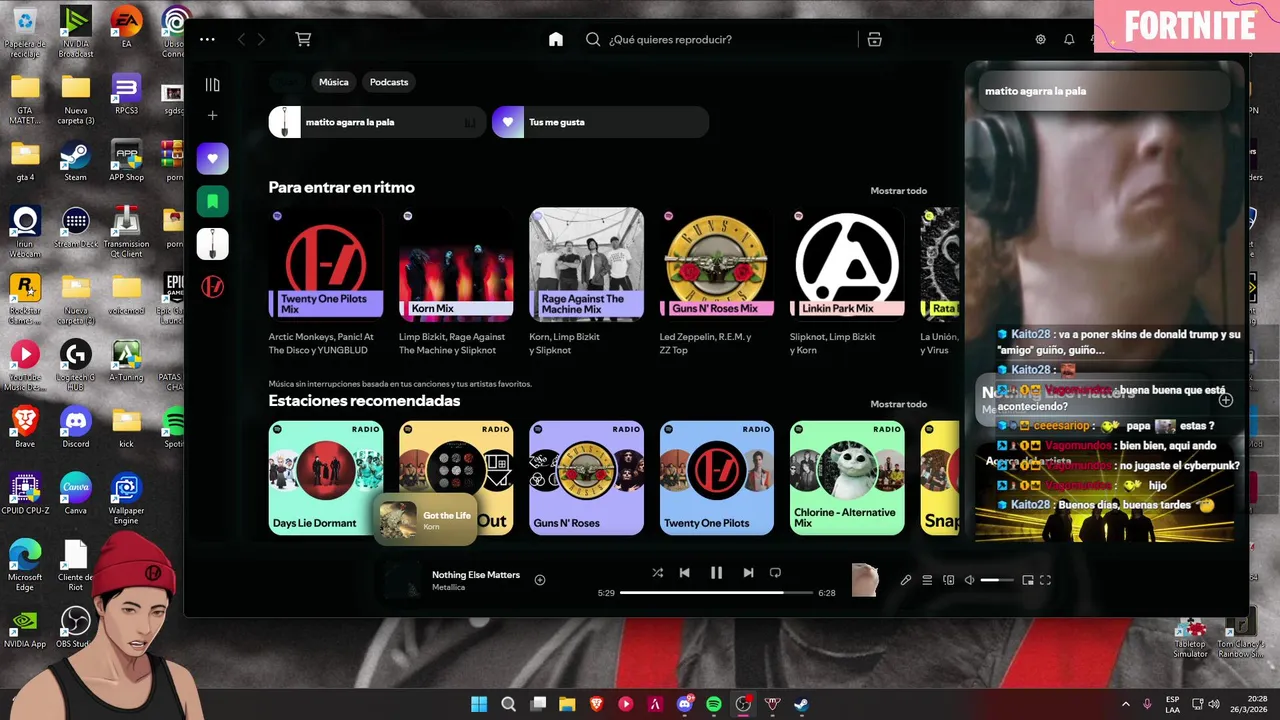
Task: Open Spotify from the taskbar
Action: [x=714, y=704]
